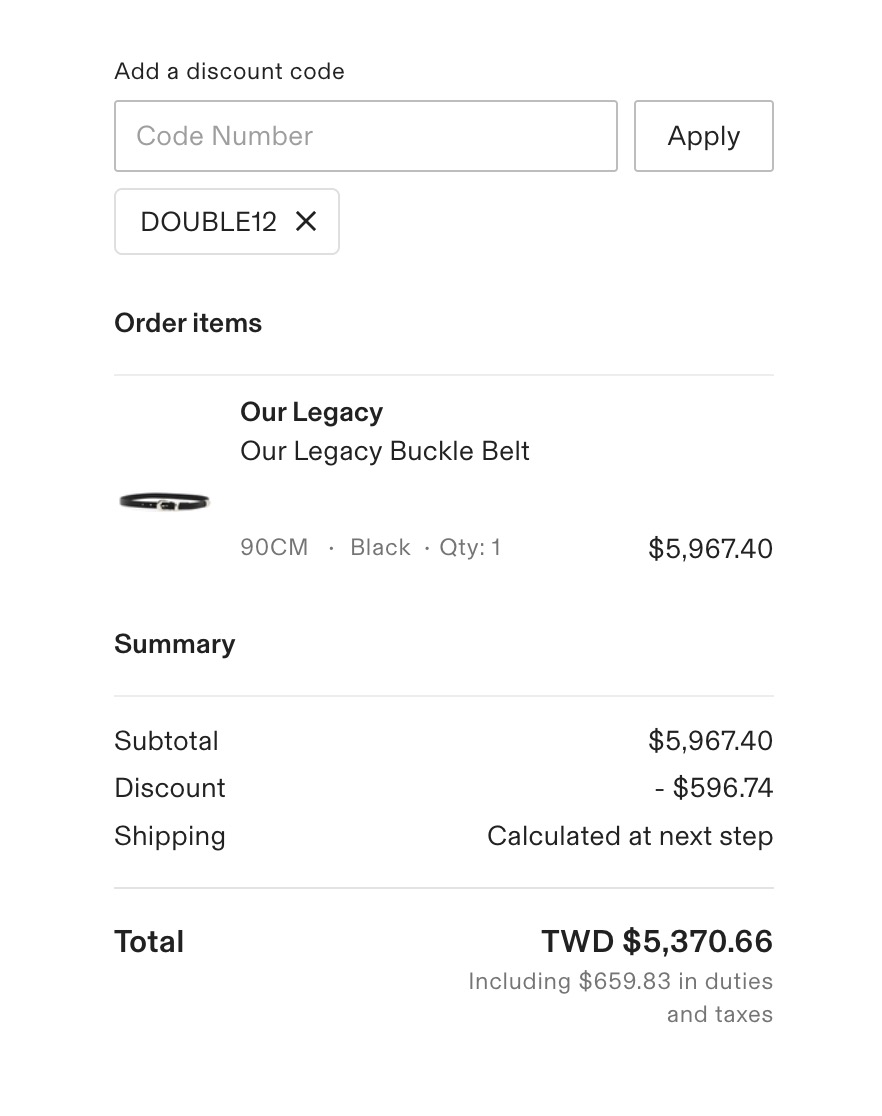Image resolution: width=882 pixels, height=1116 pixels.
Task: Select the DOUBLE12 code chip label
Action: 208,222
